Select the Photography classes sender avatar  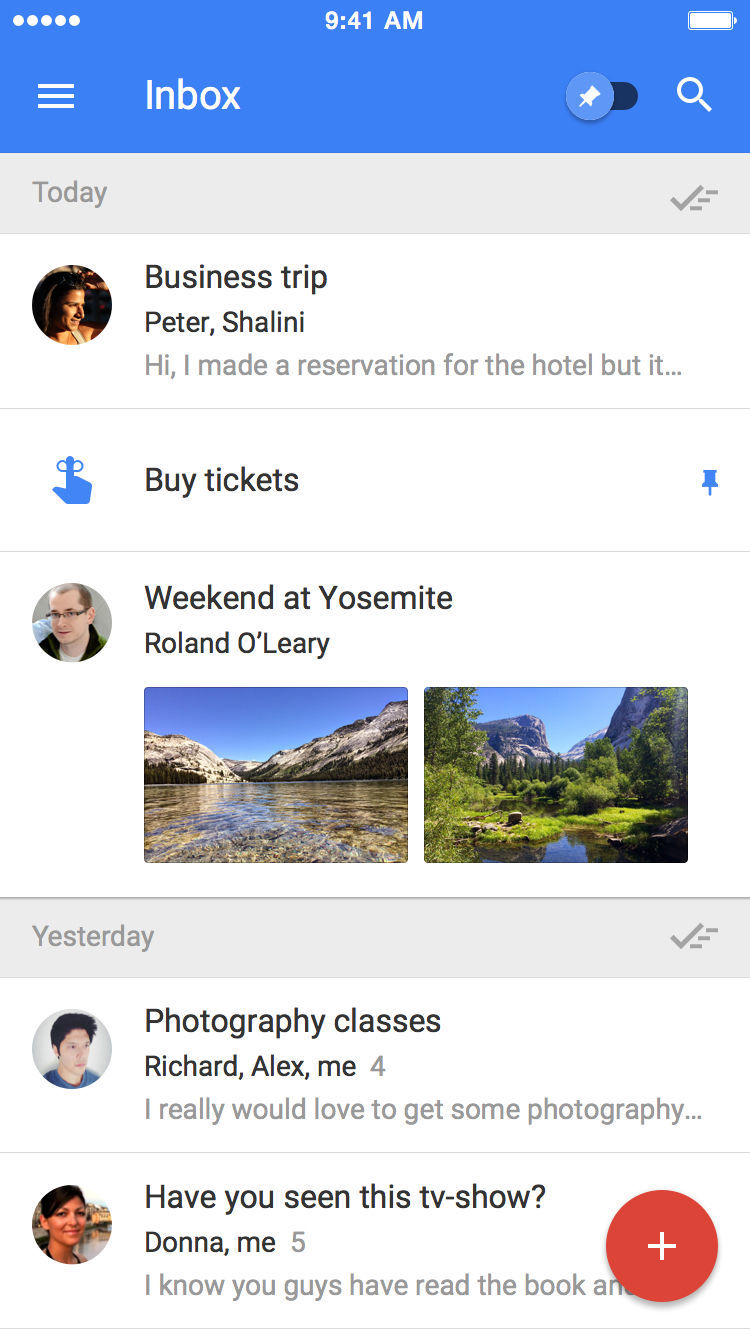pos(72,1049)
